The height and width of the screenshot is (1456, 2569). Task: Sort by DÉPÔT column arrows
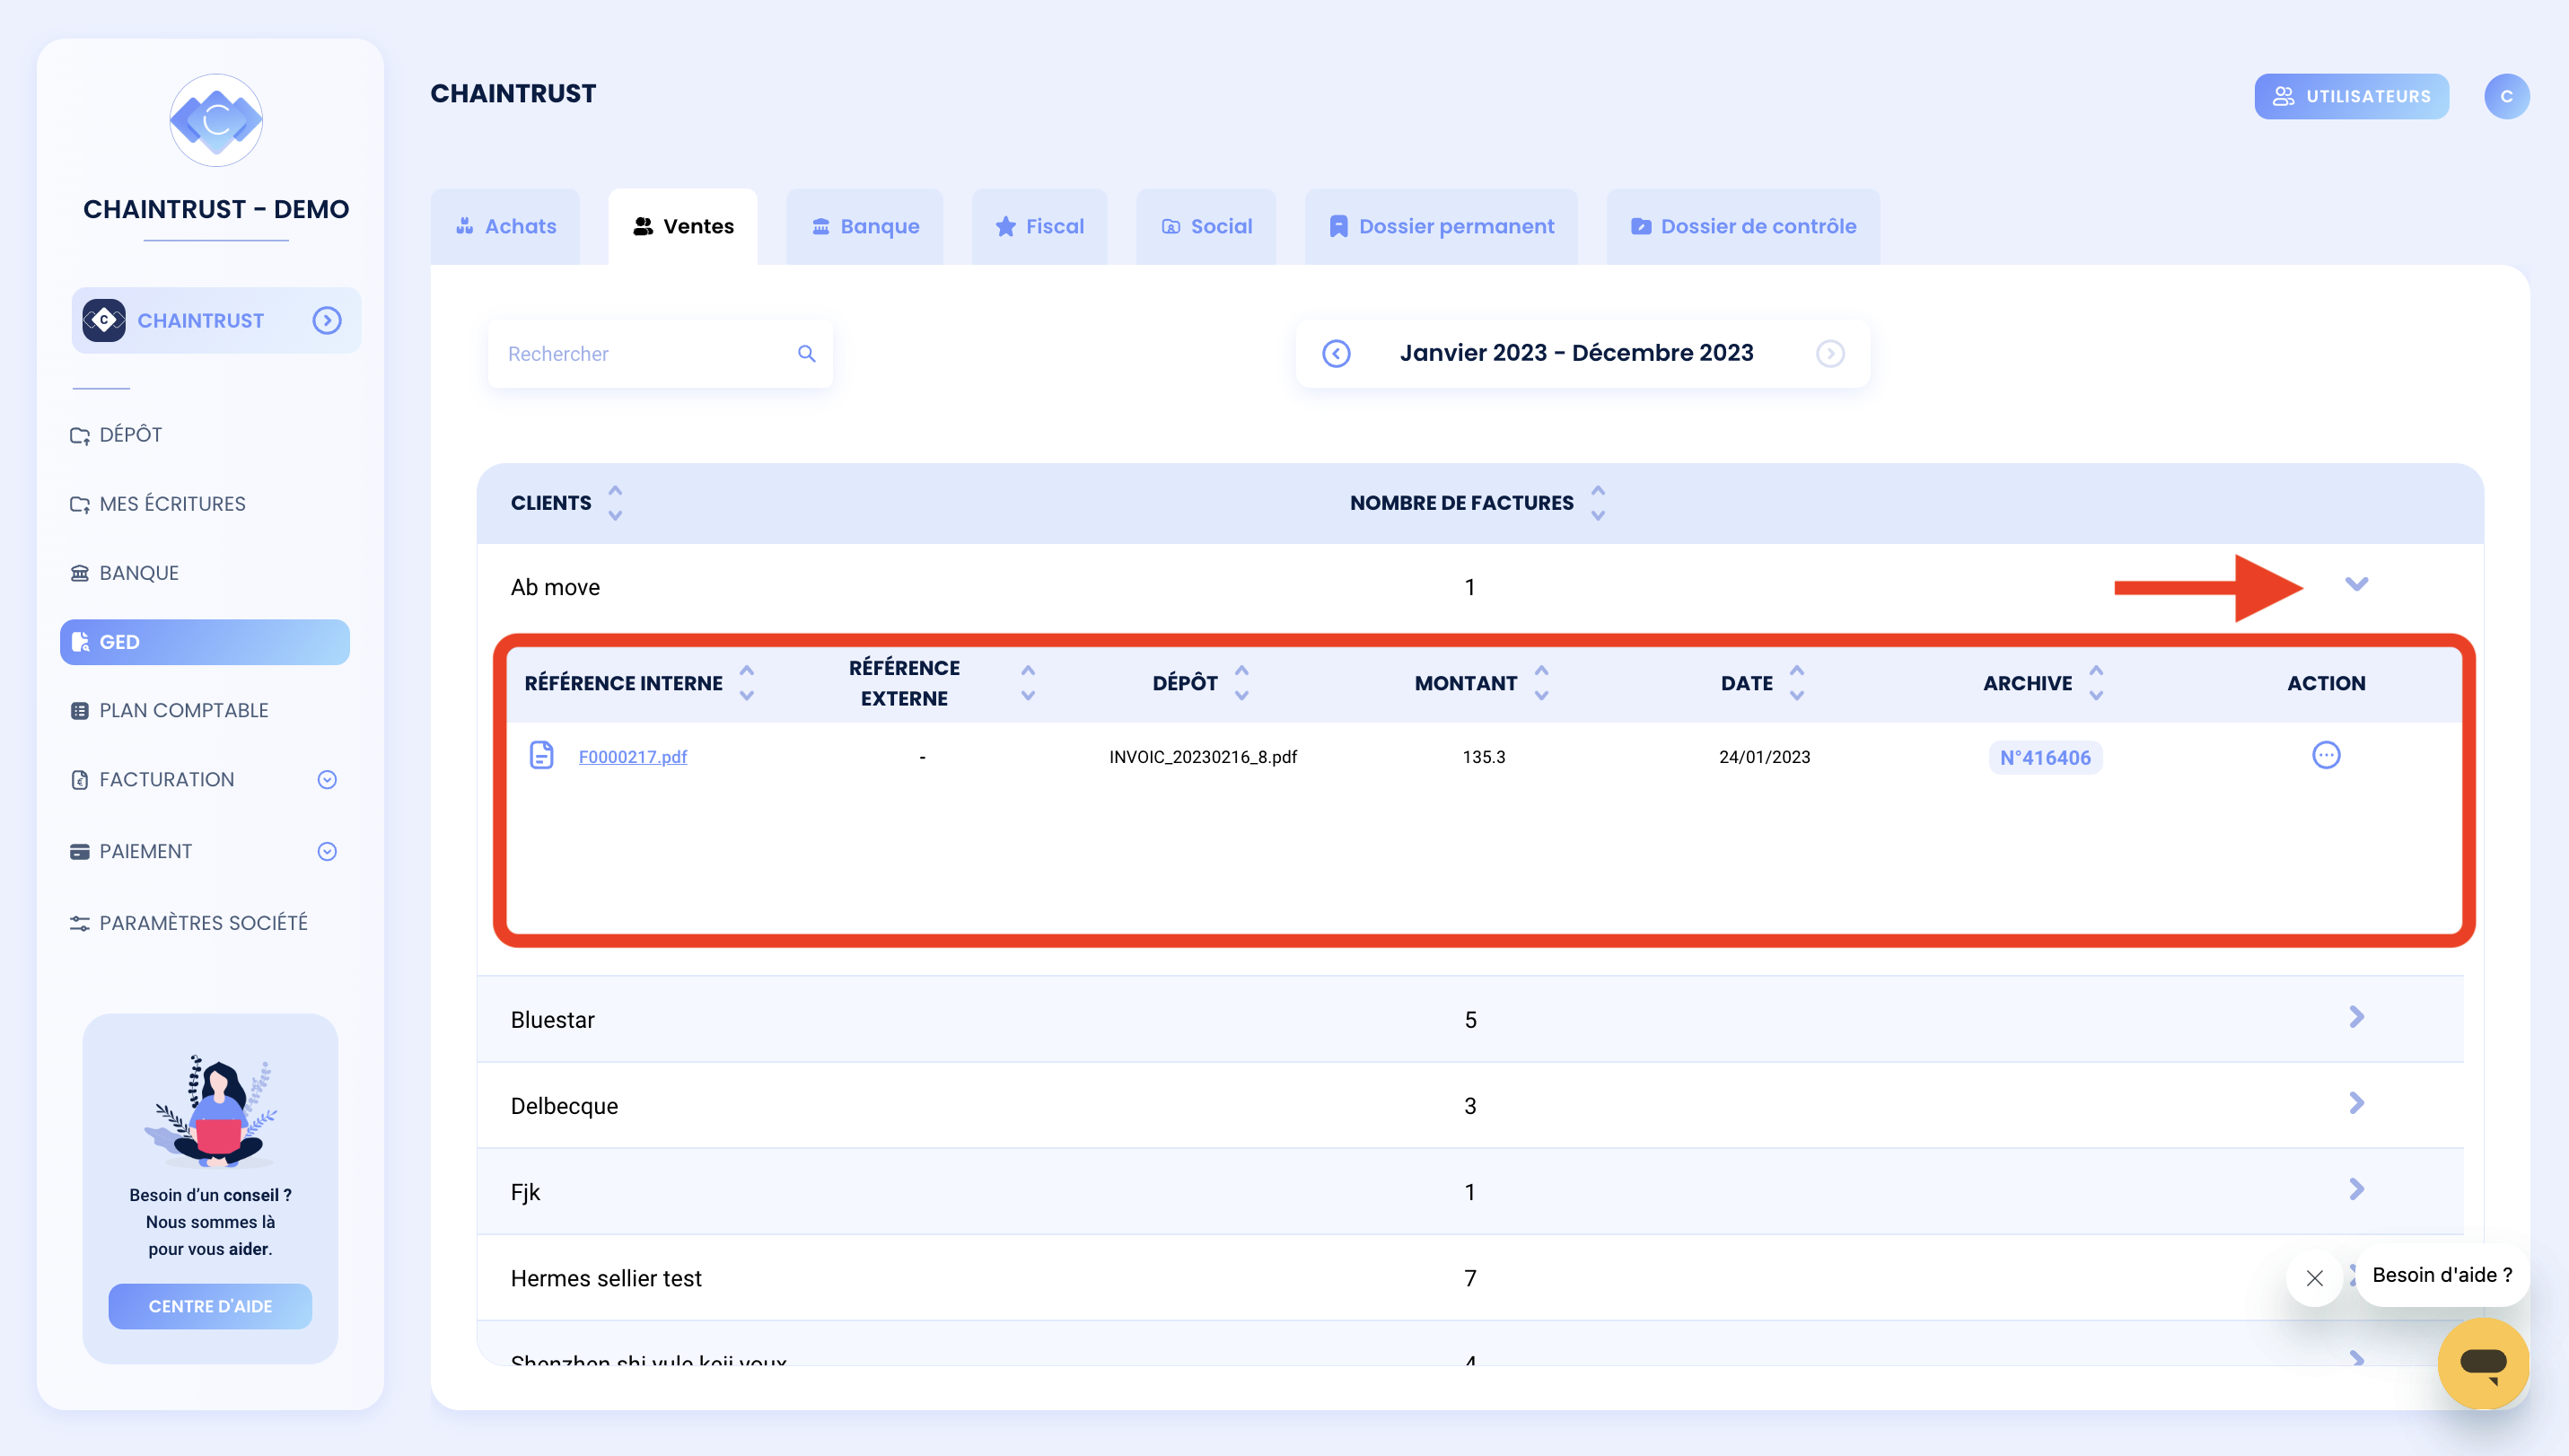click(1241, 683)
